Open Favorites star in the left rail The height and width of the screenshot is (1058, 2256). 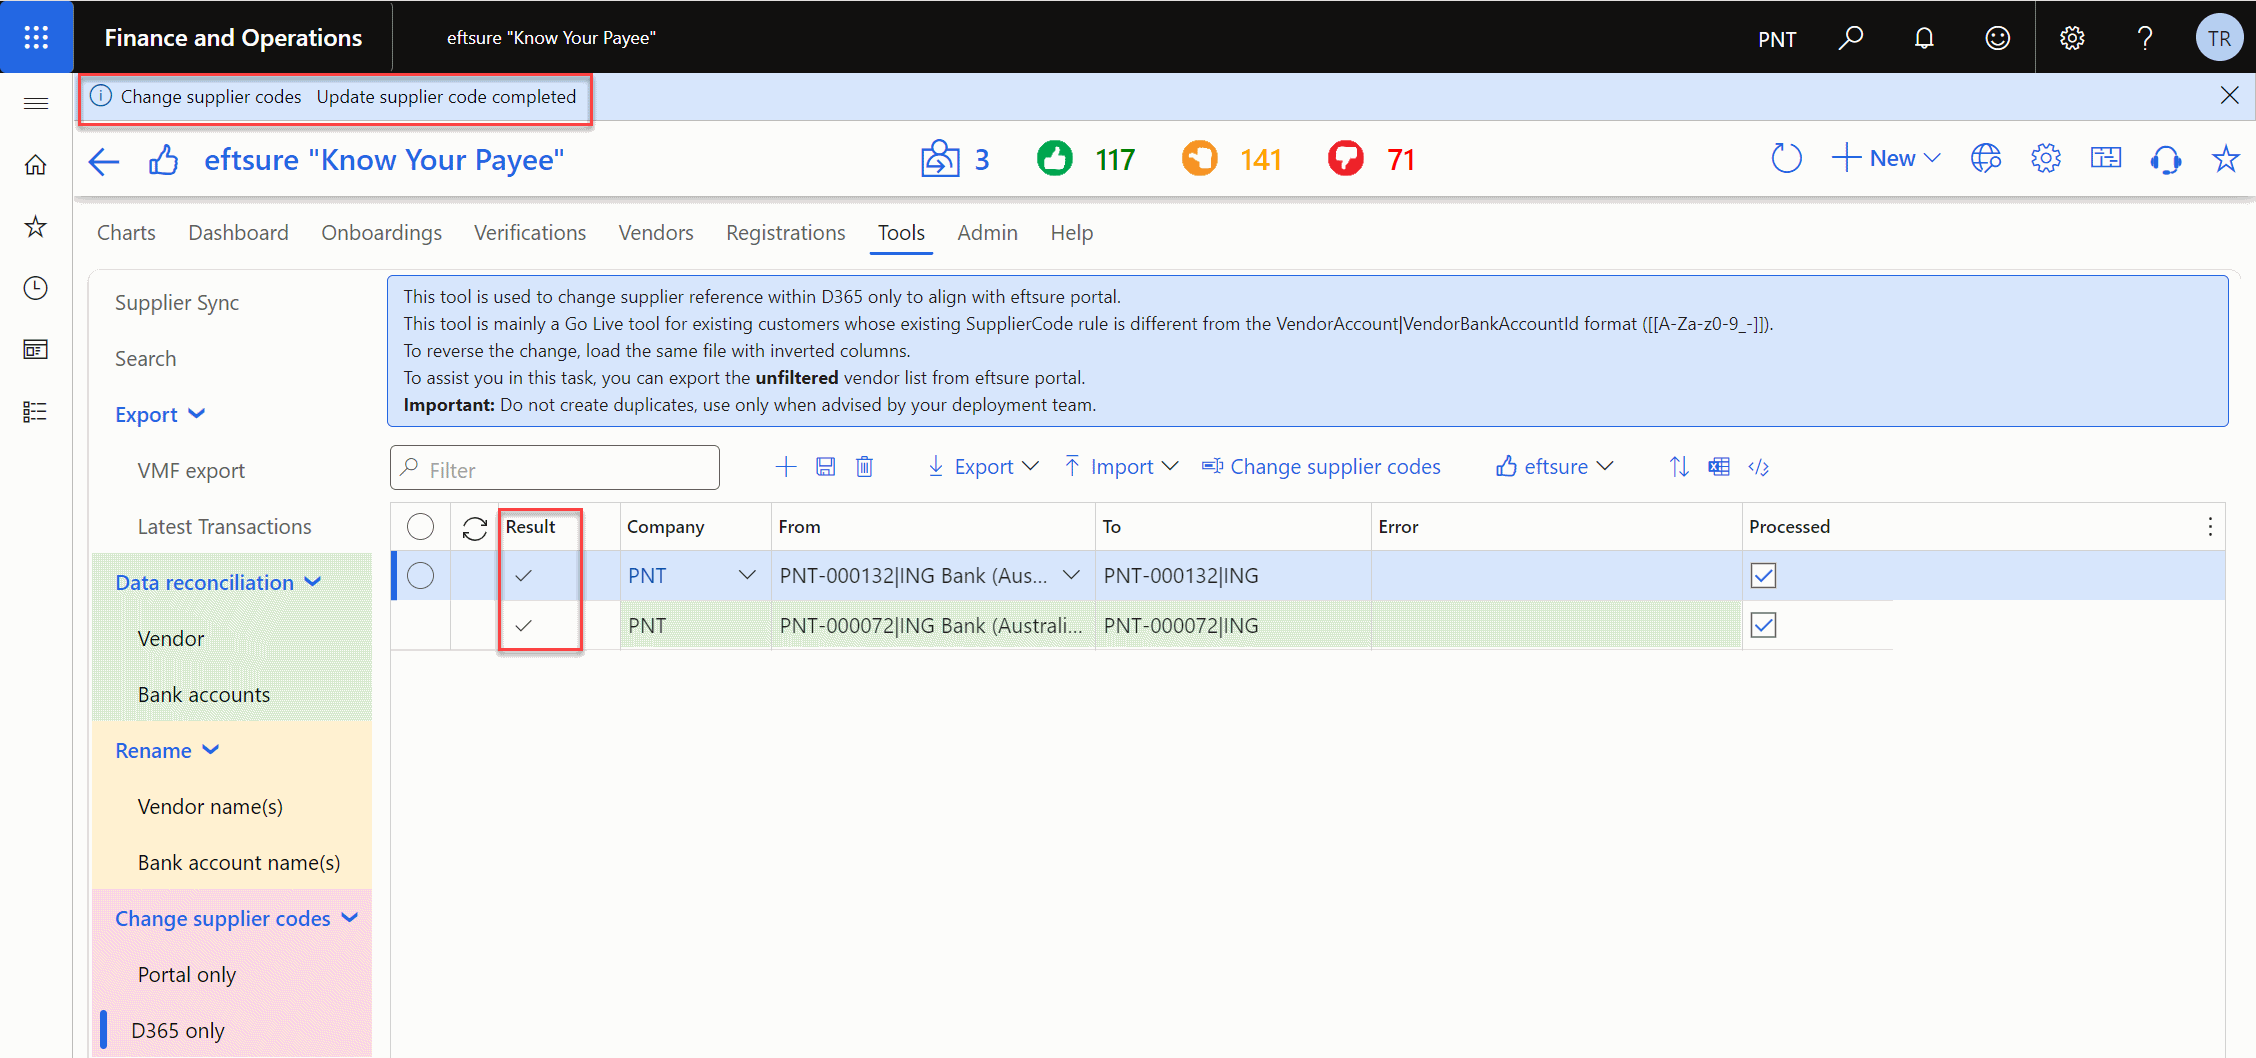coord(36,227)
